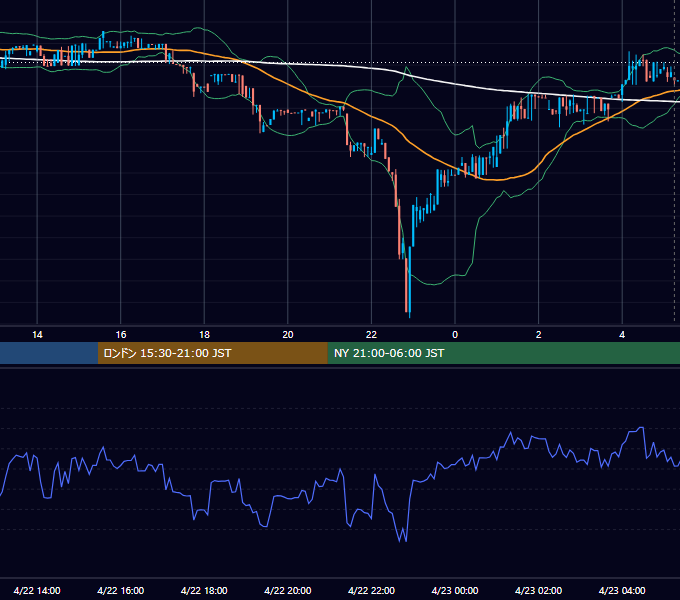The image size is (680, 600).
Task: Click the 0 hour label on price chart axis
Action: [x=455, y=335]
